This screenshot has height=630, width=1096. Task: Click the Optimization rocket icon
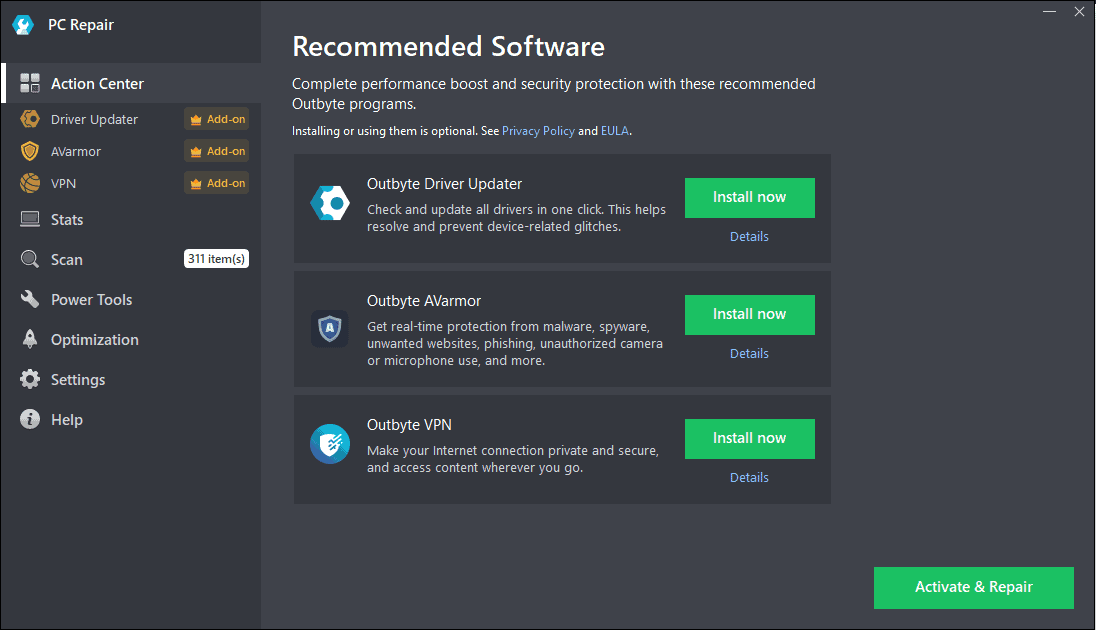point(30,339)
